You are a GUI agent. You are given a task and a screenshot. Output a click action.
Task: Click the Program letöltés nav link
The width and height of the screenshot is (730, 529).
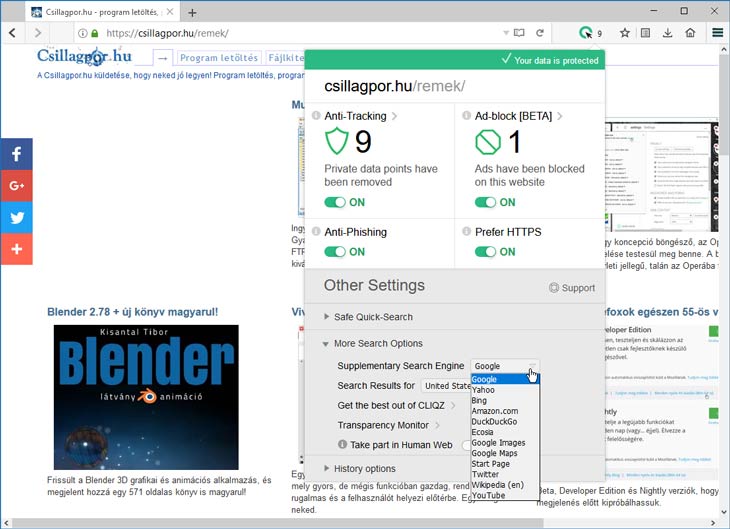[219, 58]
